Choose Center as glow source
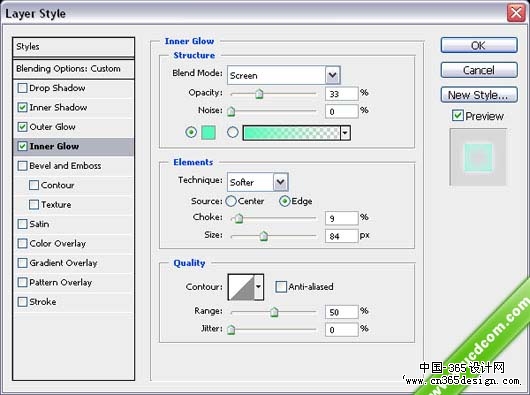This screenshot has width=530, height=395. pyautogui.click(x=231, y=201)
